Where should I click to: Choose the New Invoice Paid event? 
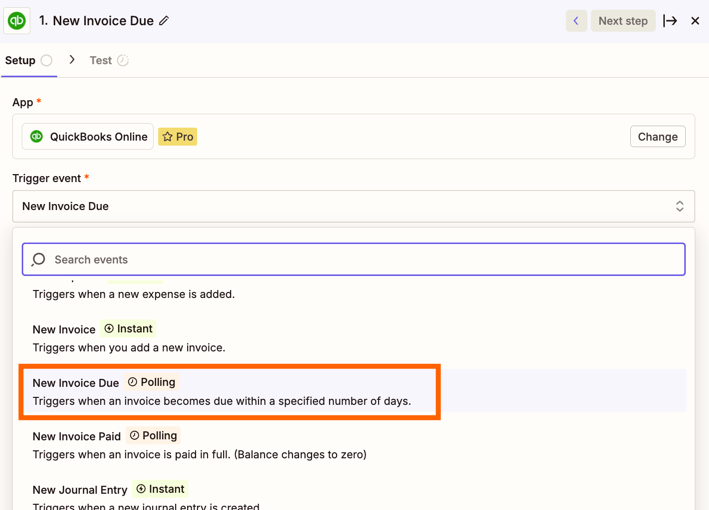click(x=355, y=444)
